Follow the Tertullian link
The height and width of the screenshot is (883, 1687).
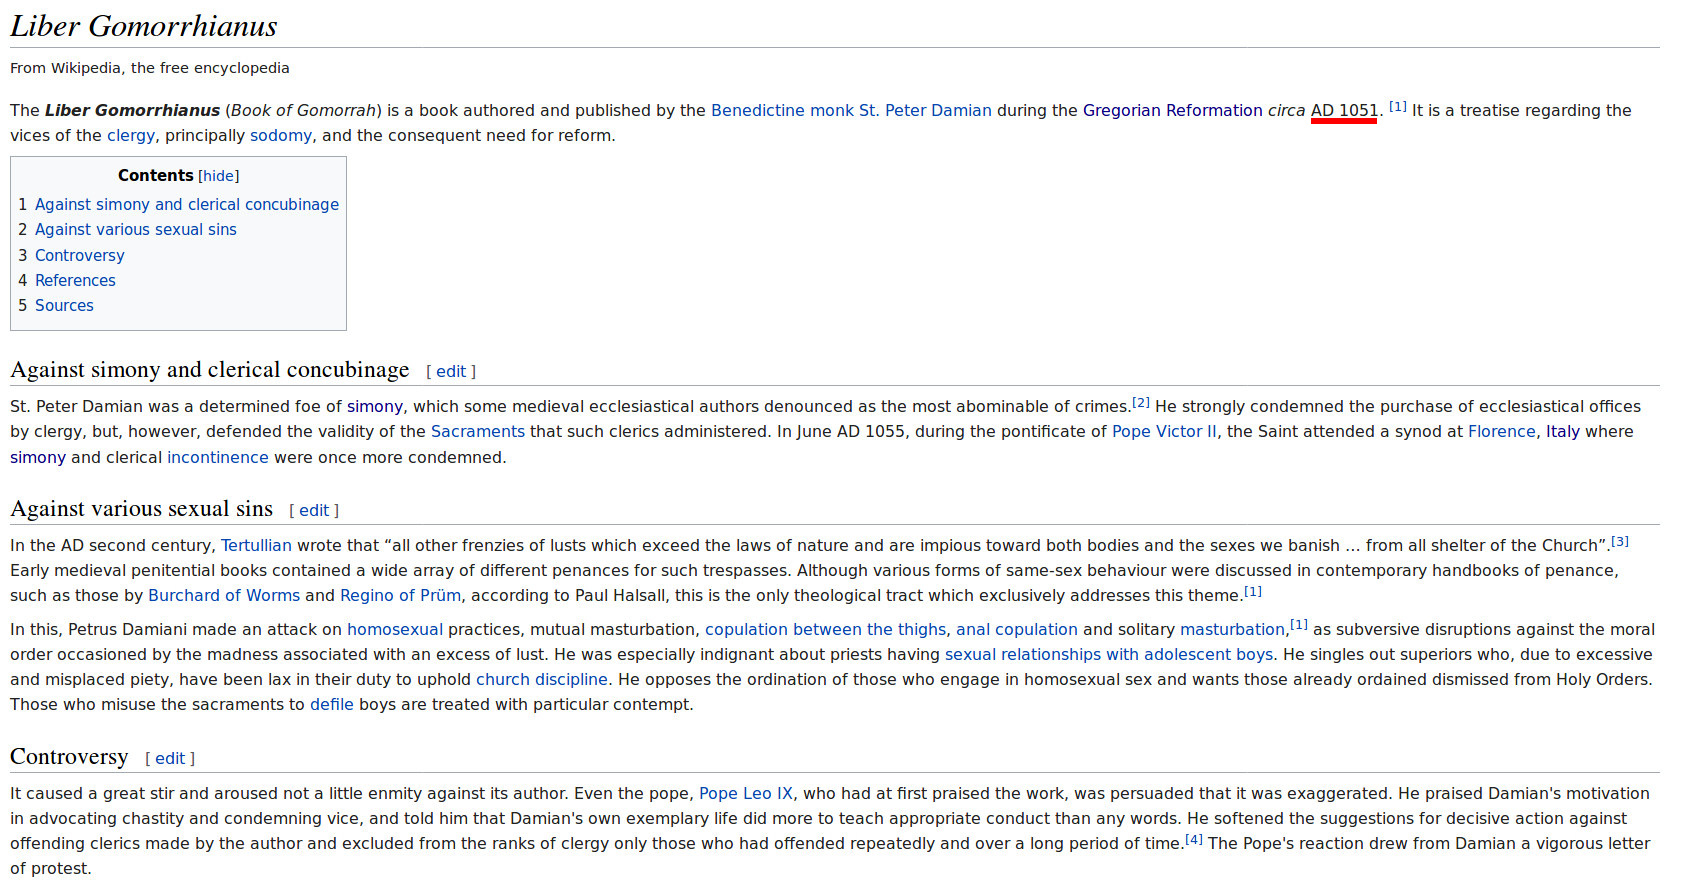pyautogui.click(x=256, y=545)
